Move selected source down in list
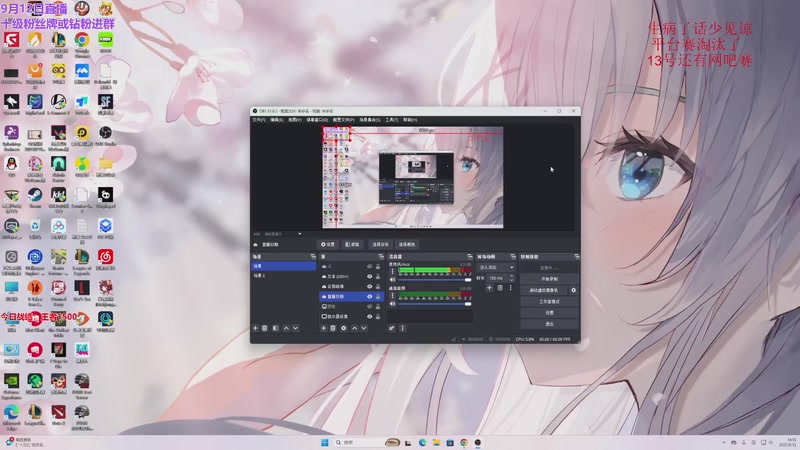This screenshot has width=800, height=450. pyautogui.click(x=364, y=328)
